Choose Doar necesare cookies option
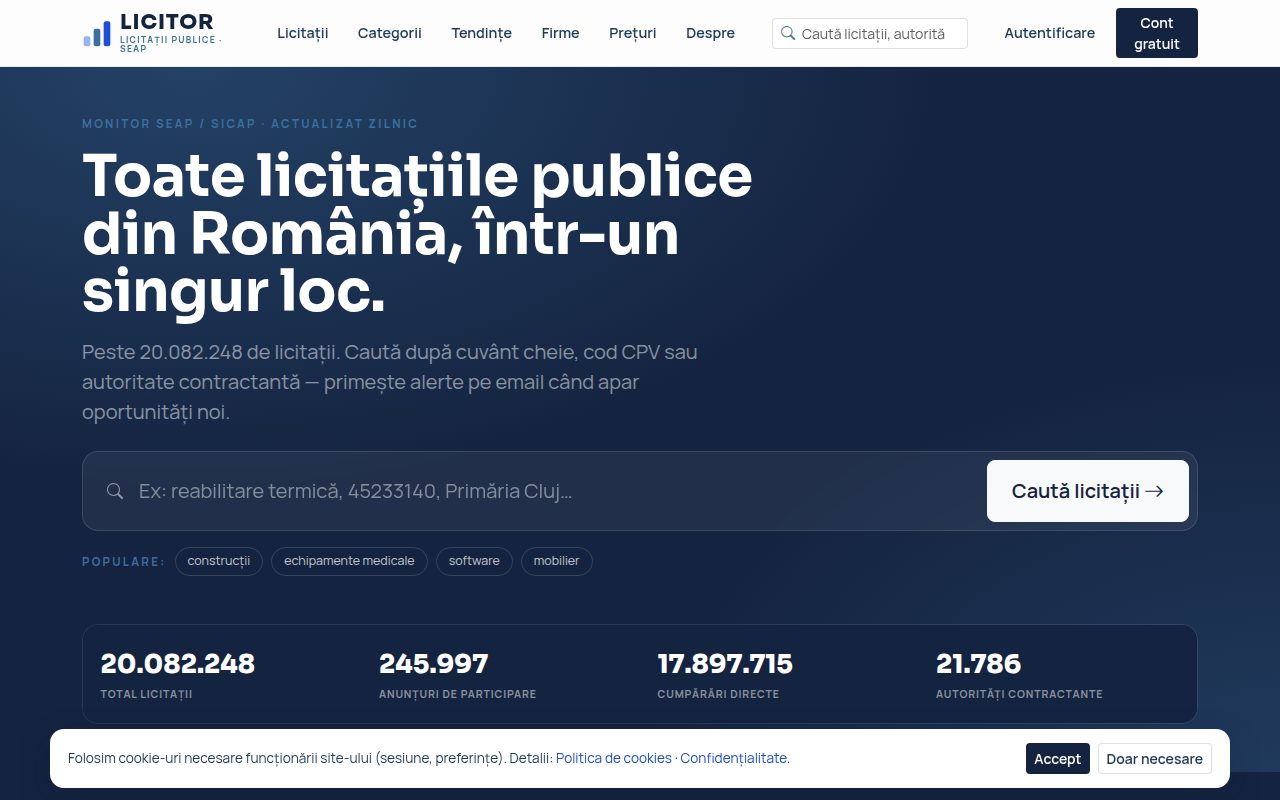This screenshot has width=1280, height=800. (x=1155, y=759)
